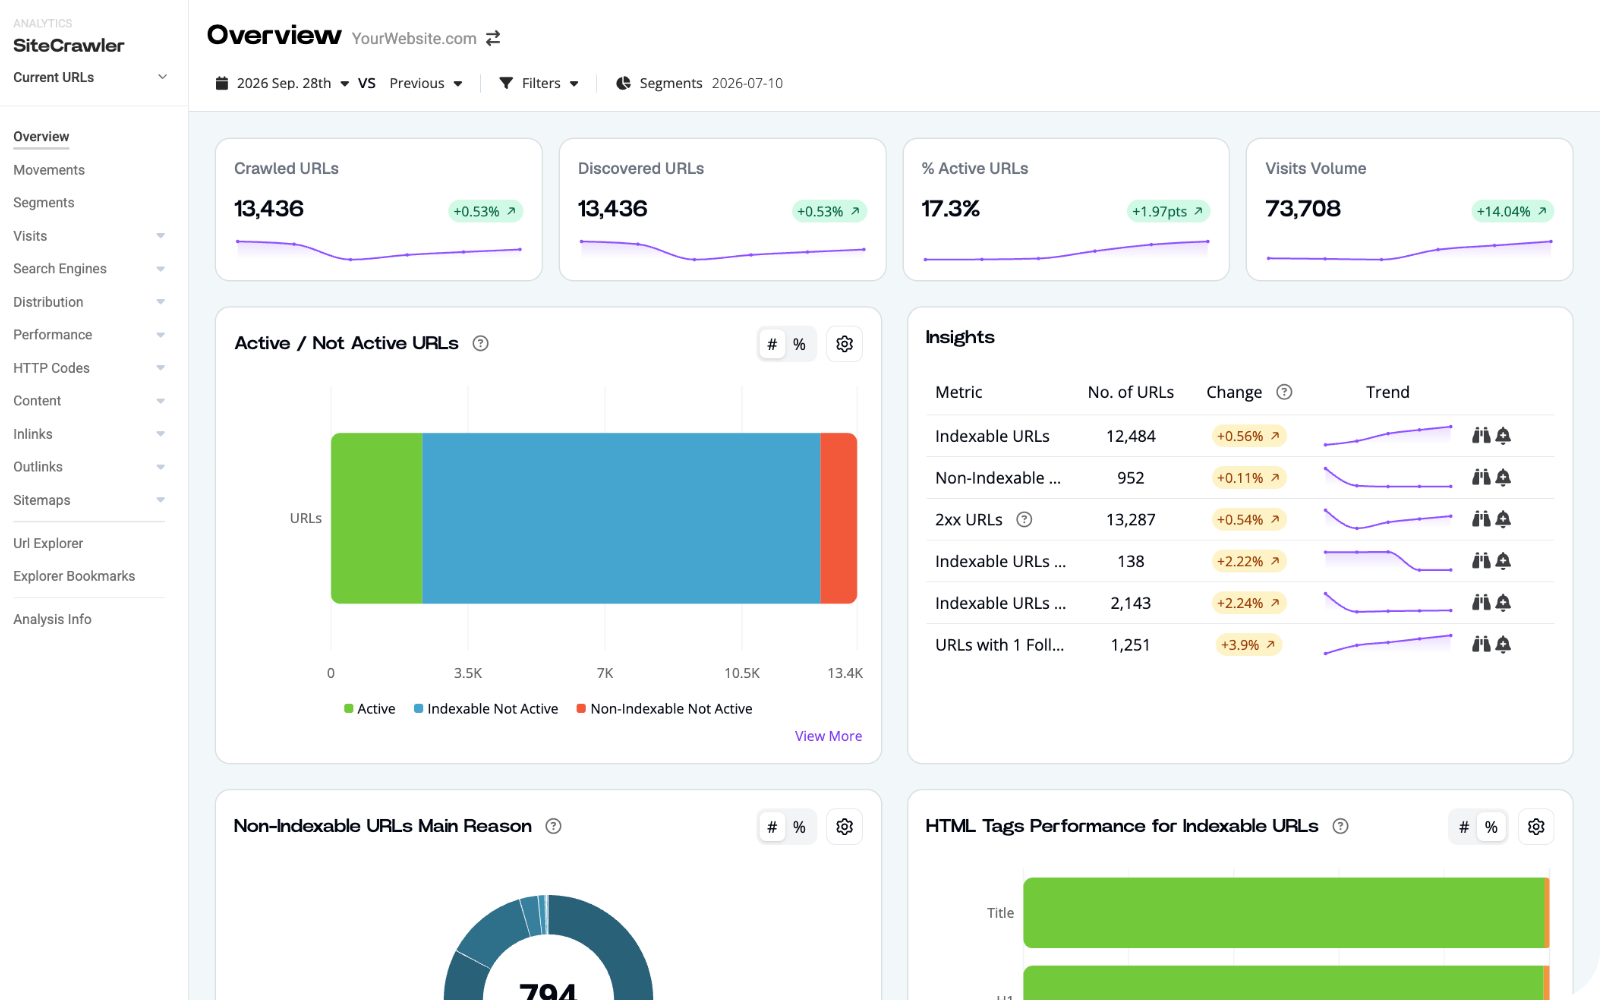Open settings gear for Active / Not Active URLs
Viewport: 1600px width, 1000px height.
845,344
